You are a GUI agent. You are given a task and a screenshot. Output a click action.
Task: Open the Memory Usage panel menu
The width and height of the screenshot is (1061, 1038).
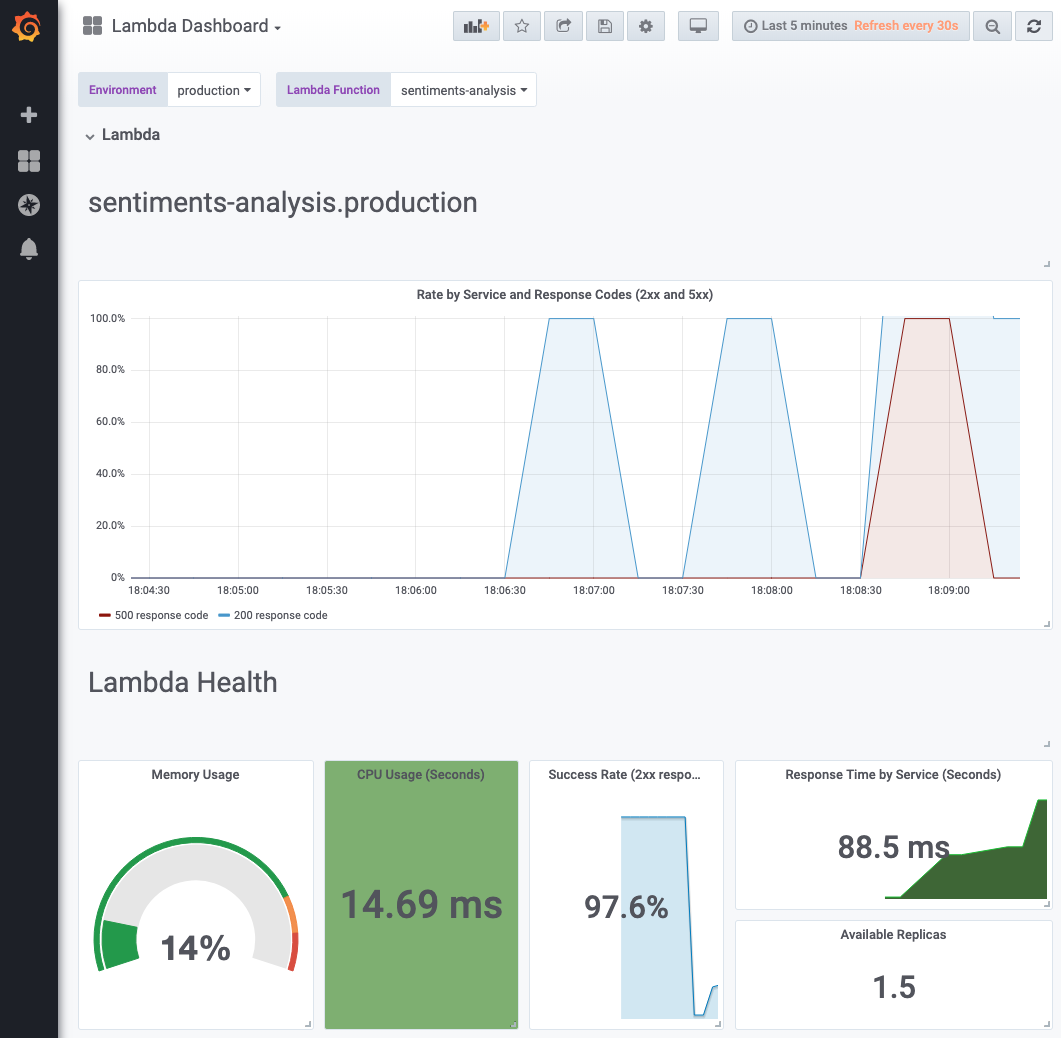click(195, 774)
